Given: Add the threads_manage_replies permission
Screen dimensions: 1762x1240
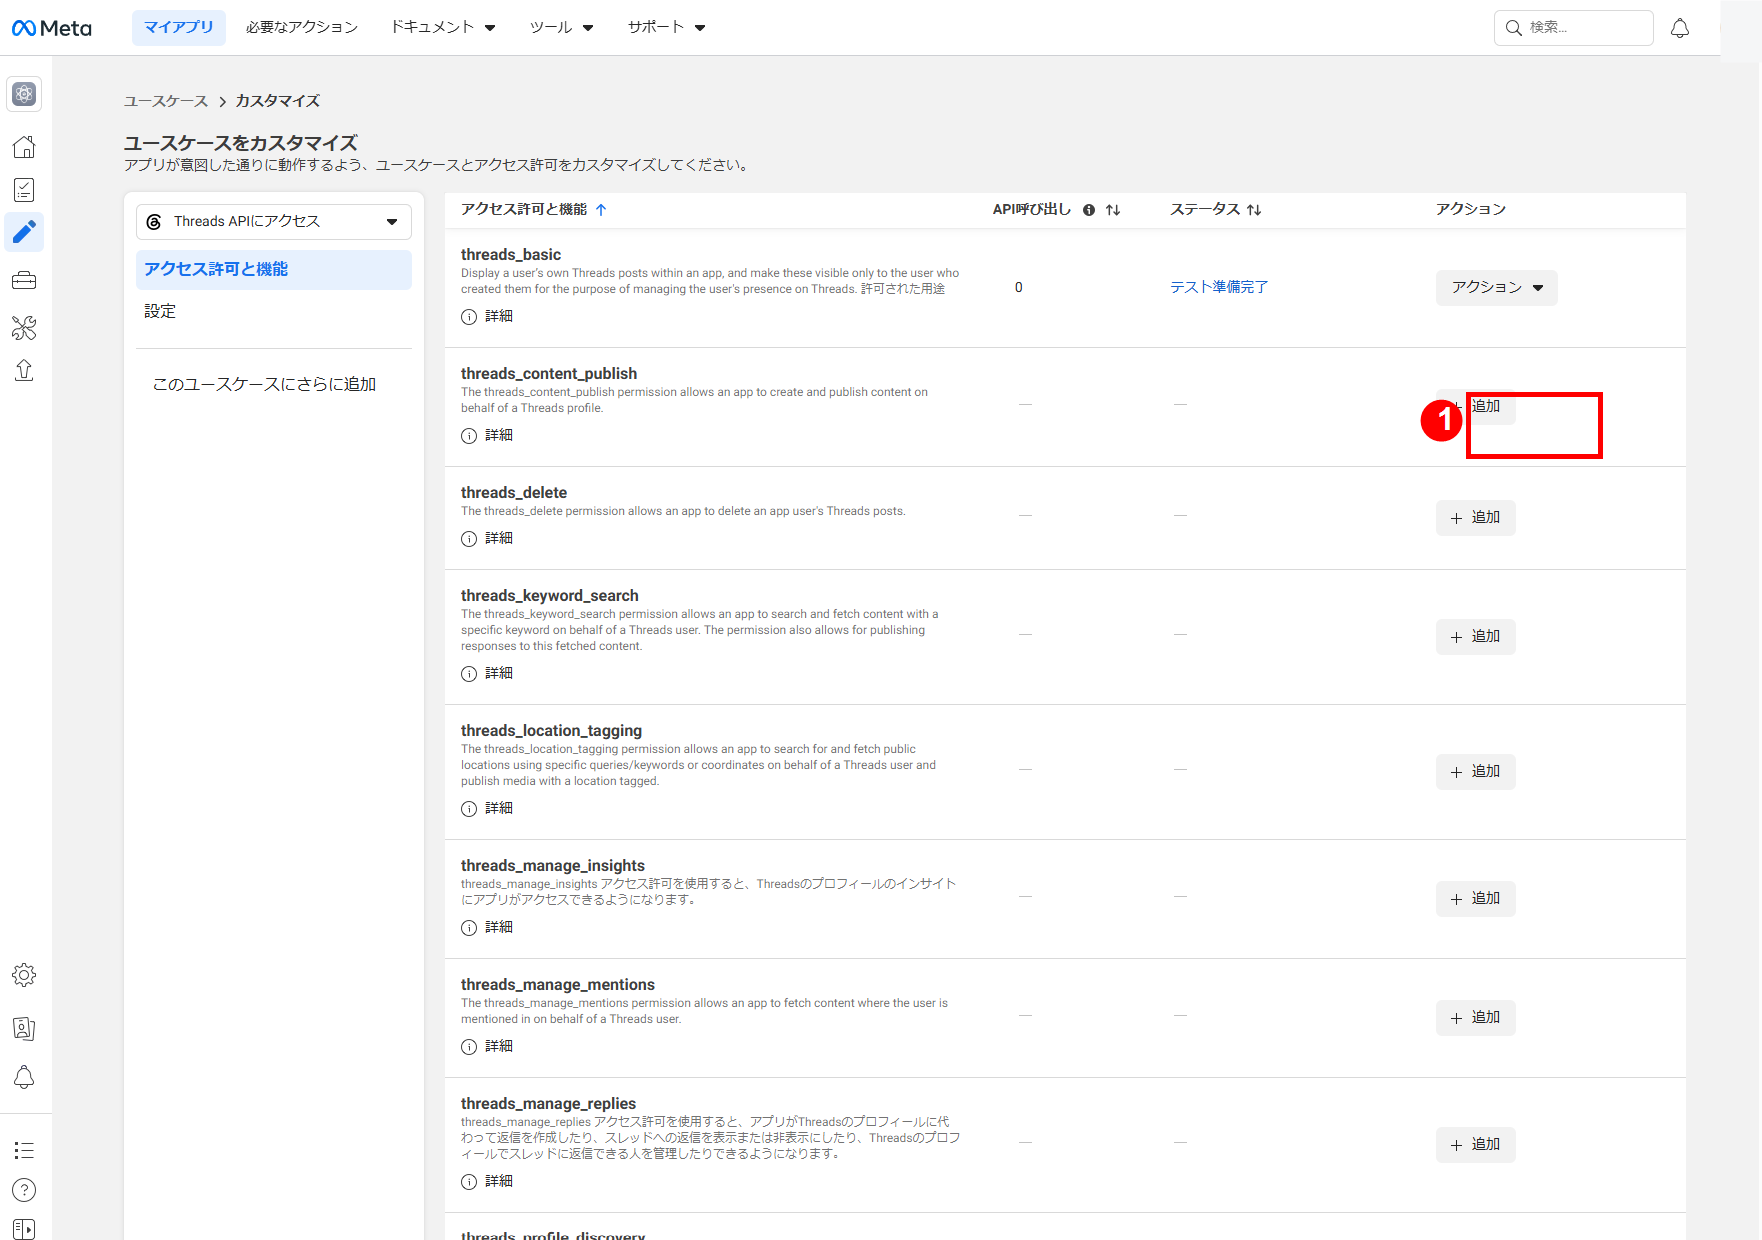Looking at the screenshot, I should coord(1475,1145).
